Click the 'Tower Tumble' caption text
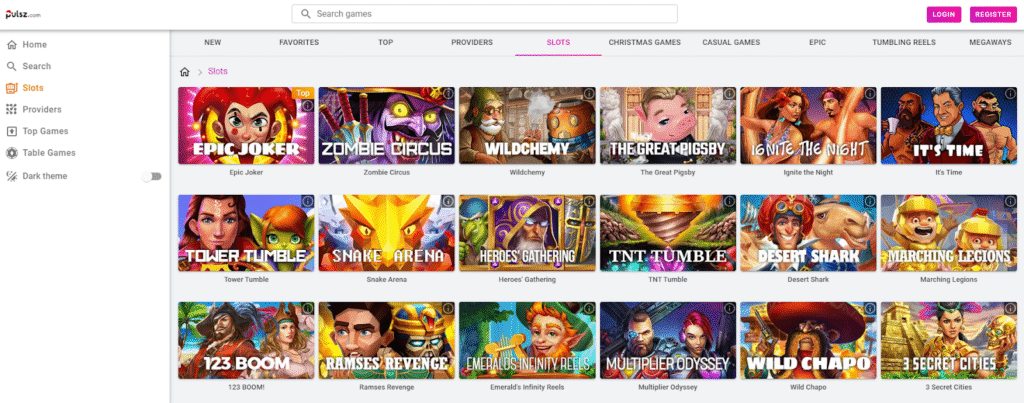 246,280
